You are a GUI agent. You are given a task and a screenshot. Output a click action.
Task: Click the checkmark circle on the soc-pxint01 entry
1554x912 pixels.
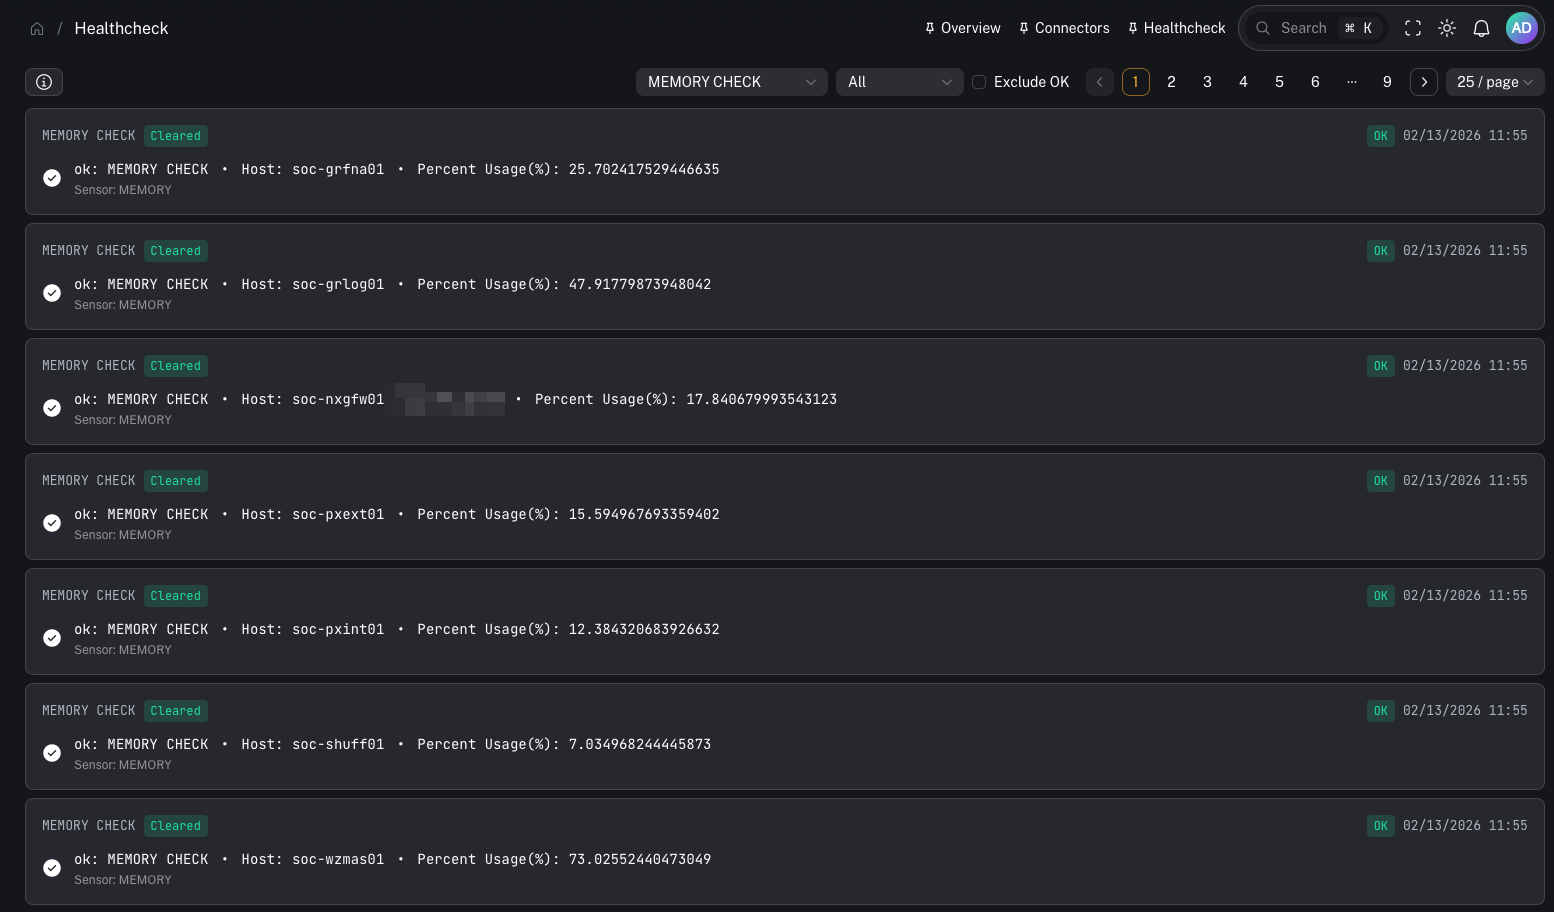(x=52, y=637)
